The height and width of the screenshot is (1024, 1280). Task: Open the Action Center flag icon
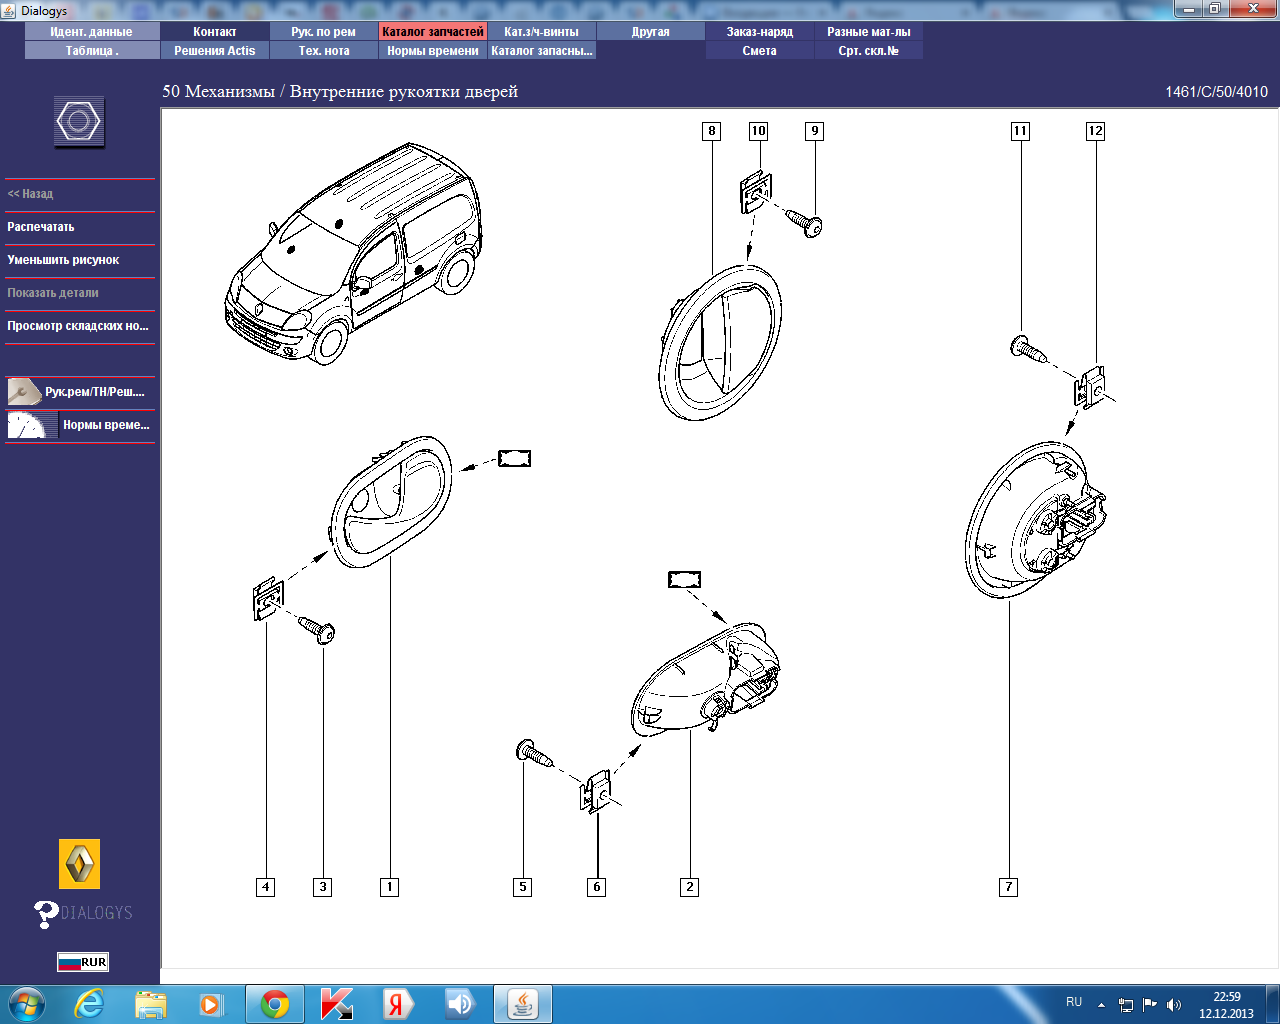coord(1150,1004)
